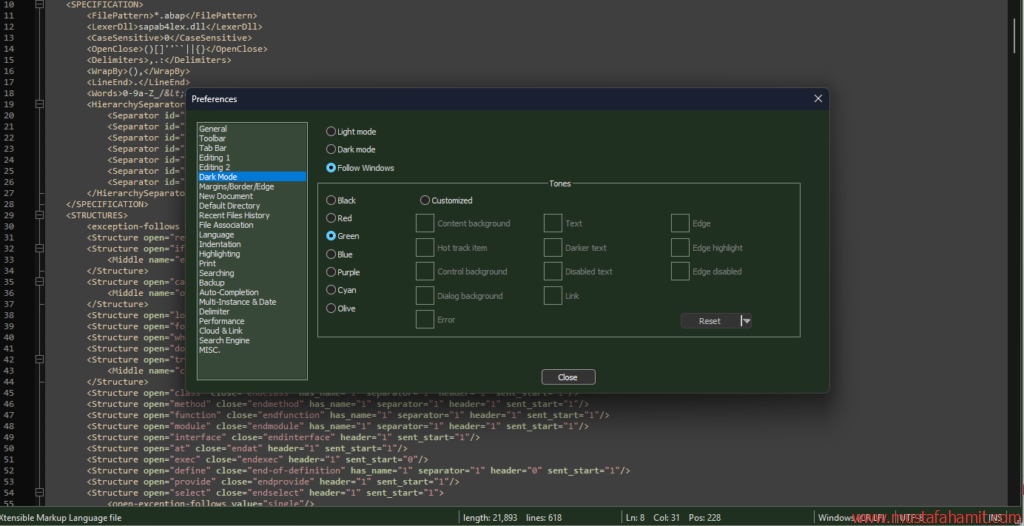Viewport: 1024px width, 526px height.
Task: Pick the Olive tone radio button
Action: [x=332, y=309]
